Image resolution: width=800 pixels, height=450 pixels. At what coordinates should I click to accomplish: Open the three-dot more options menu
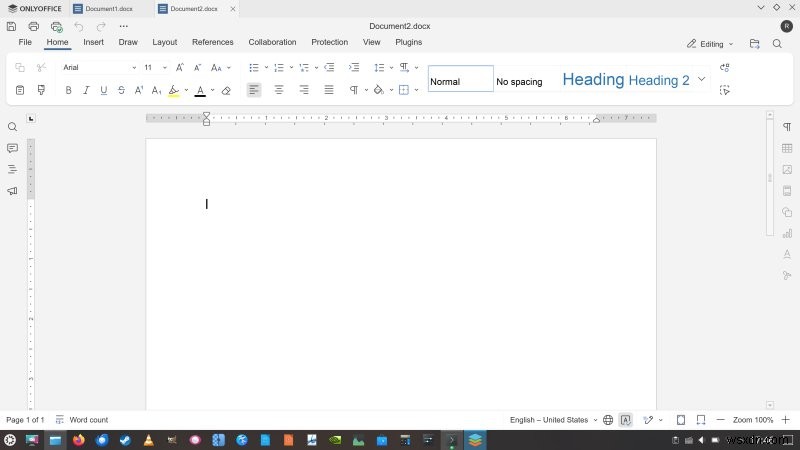click(123, 27)
